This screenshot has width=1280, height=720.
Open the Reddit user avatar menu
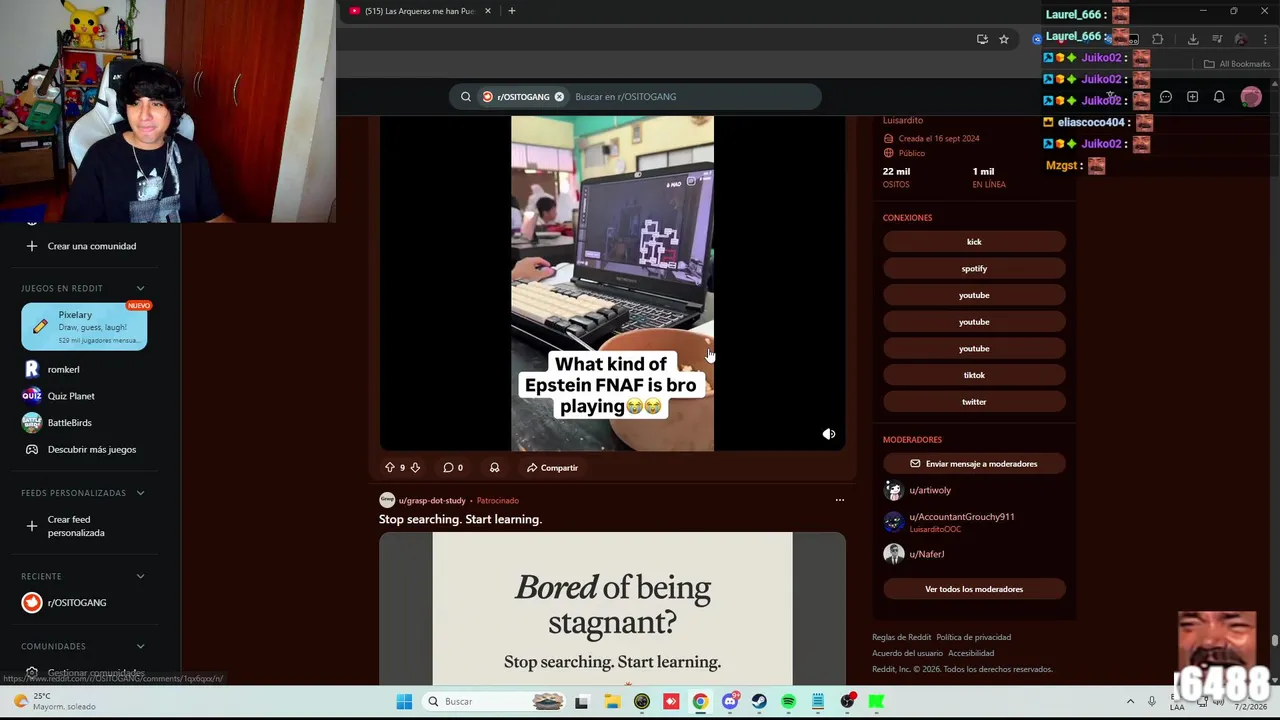tap(1251, 97)
